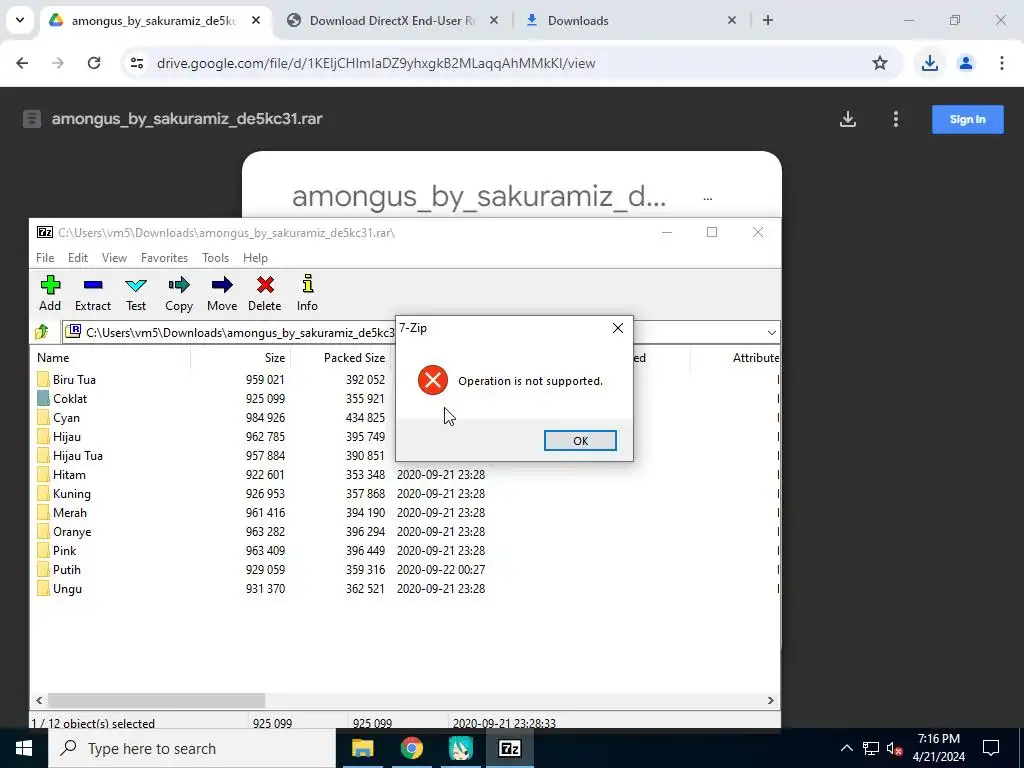
Task: Click the Copy toolbar icon
Action: point(179,285)
